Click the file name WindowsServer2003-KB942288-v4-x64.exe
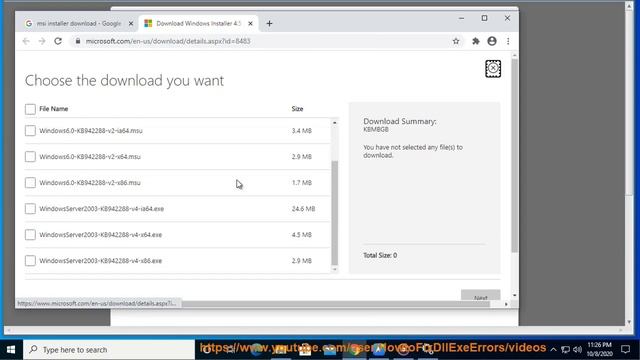 coord(100,235)
